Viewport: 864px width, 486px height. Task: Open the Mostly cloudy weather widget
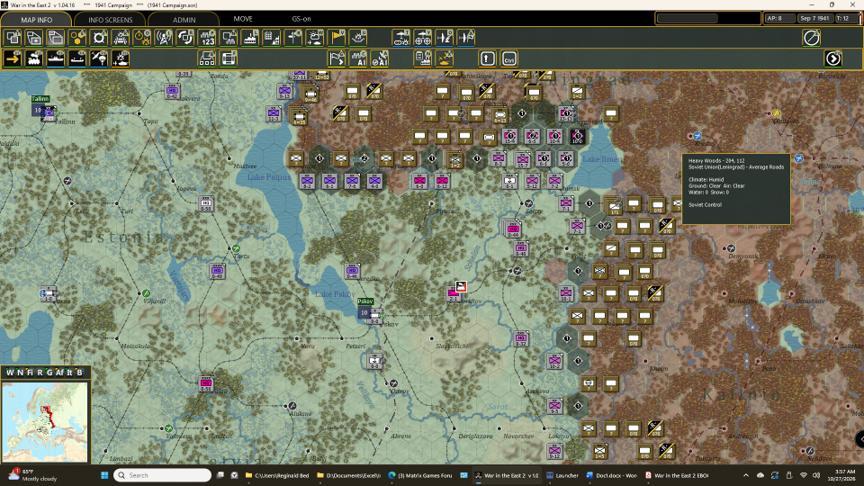pyautogui.click(x=33, y=475)
